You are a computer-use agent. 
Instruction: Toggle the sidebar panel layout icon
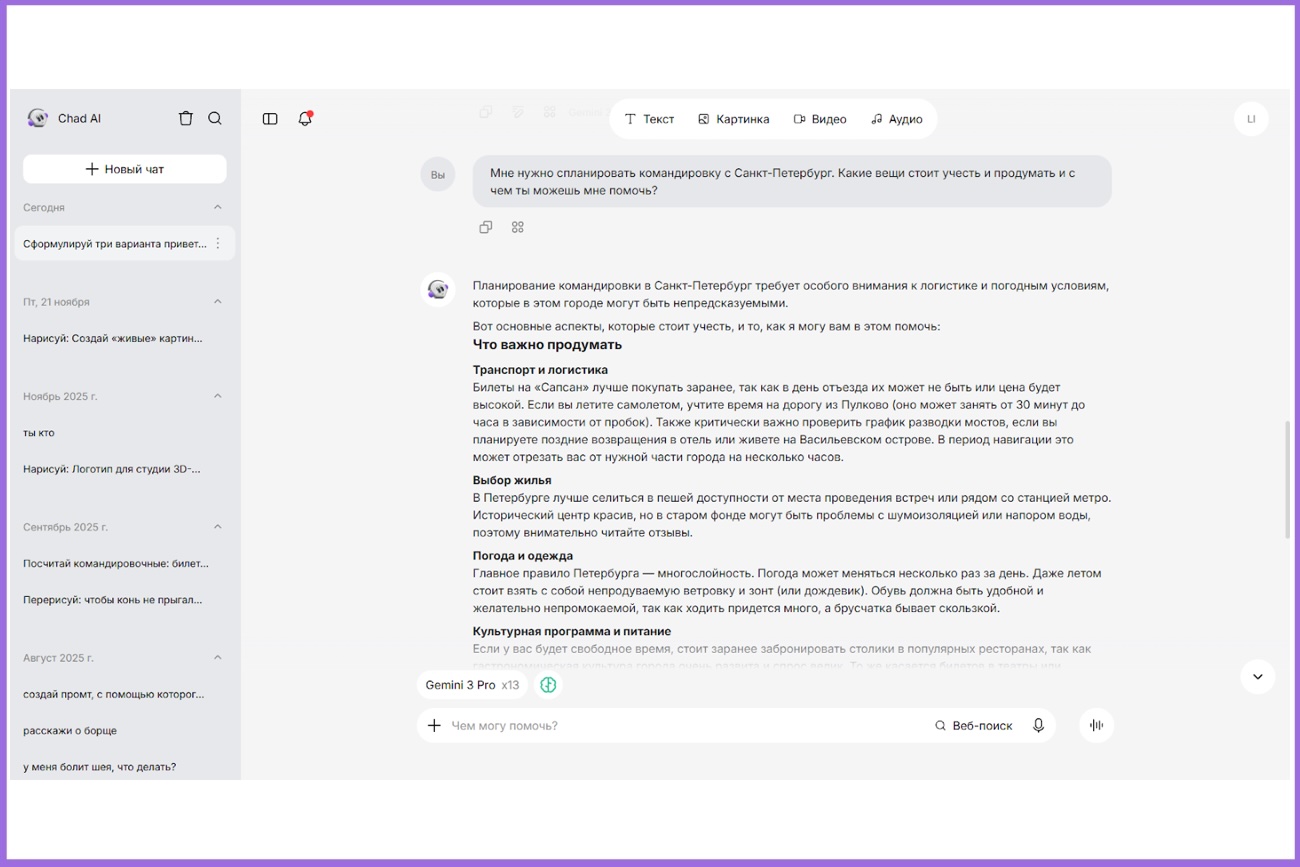[x=270, y=118]
